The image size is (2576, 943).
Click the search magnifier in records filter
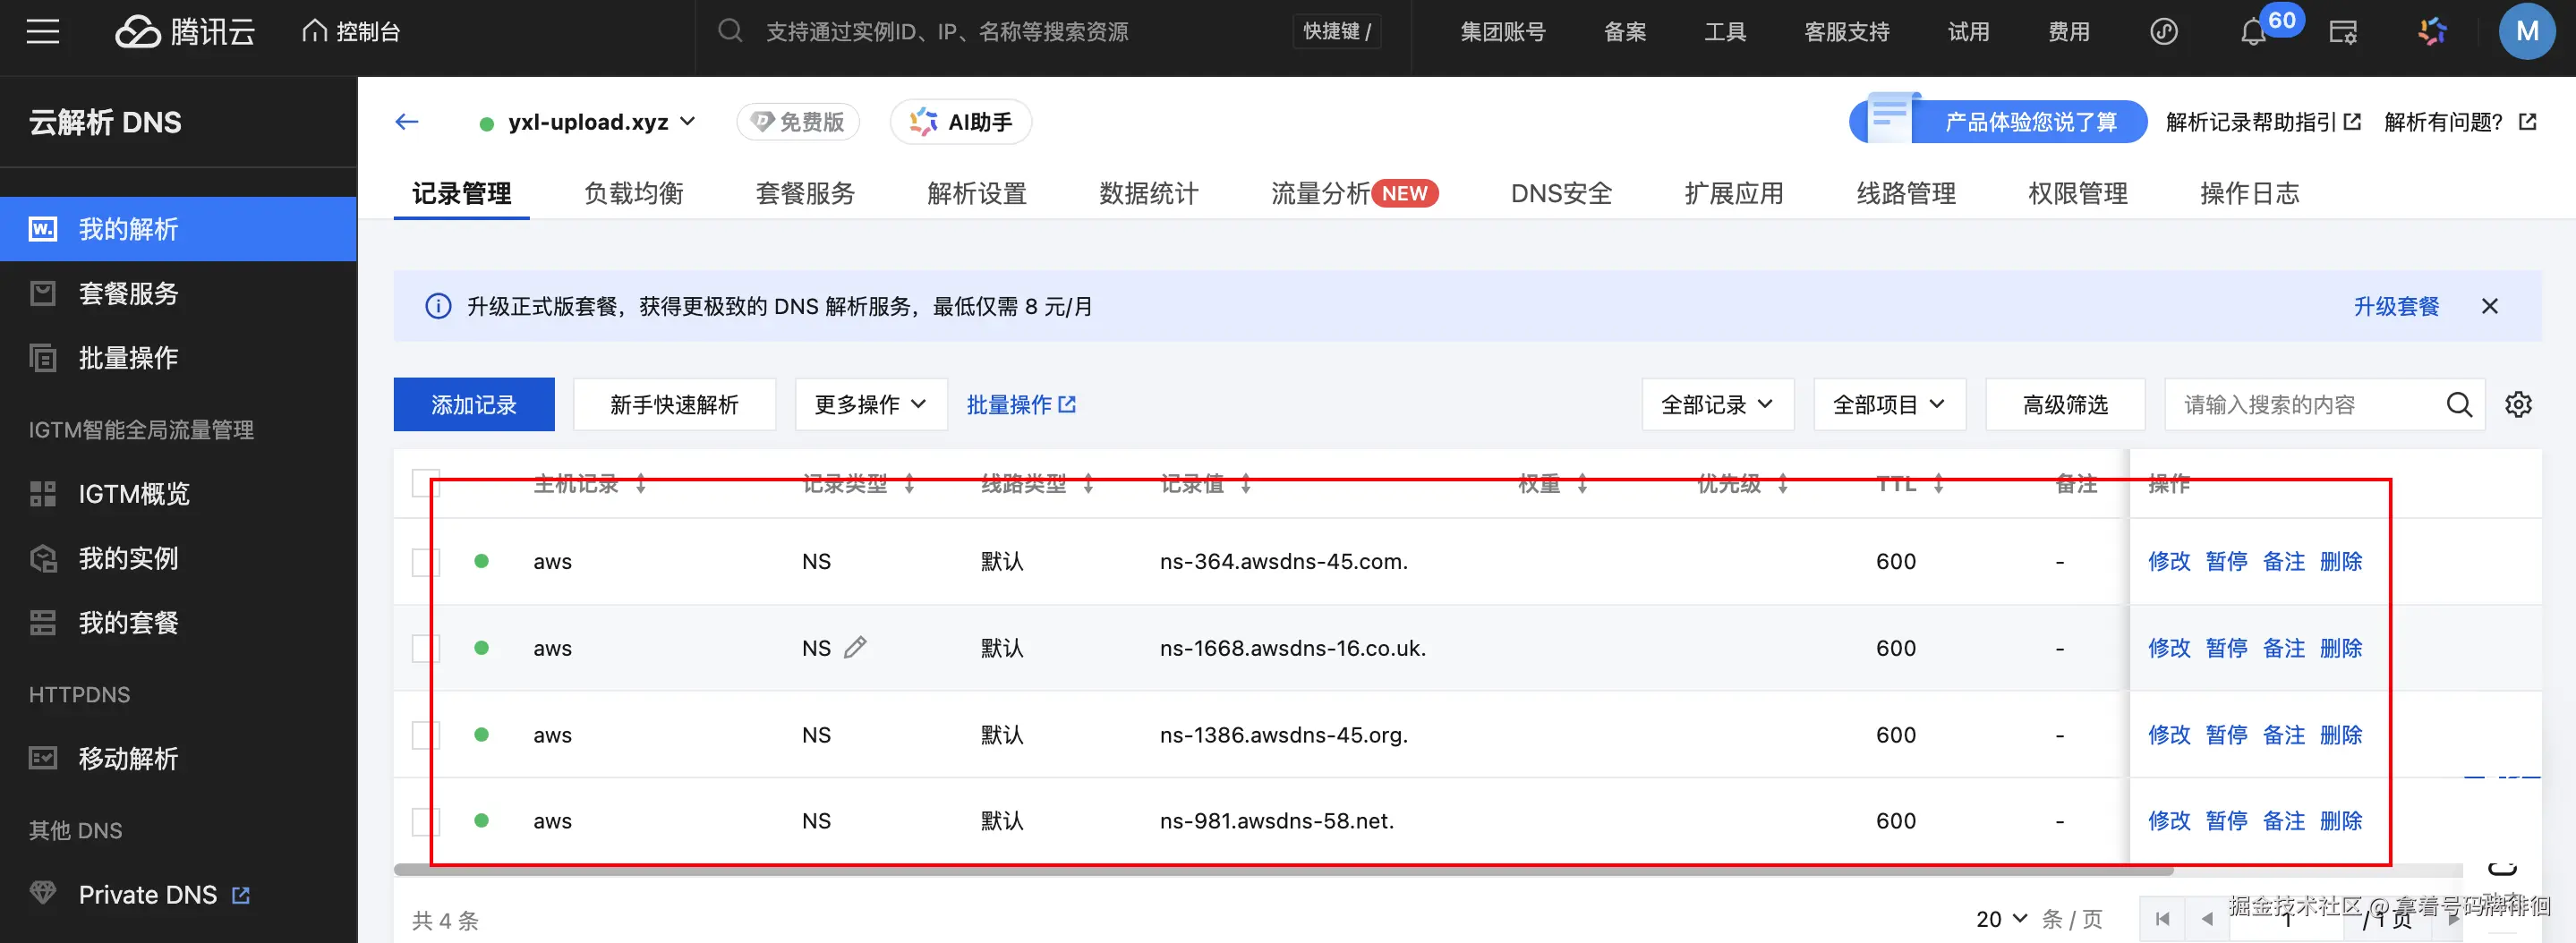2459,405
